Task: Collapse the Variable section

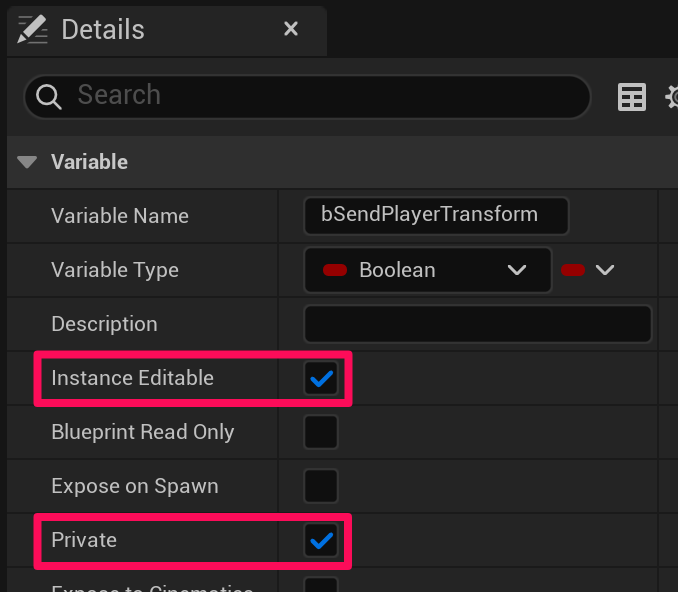Action: coord(27,162)
